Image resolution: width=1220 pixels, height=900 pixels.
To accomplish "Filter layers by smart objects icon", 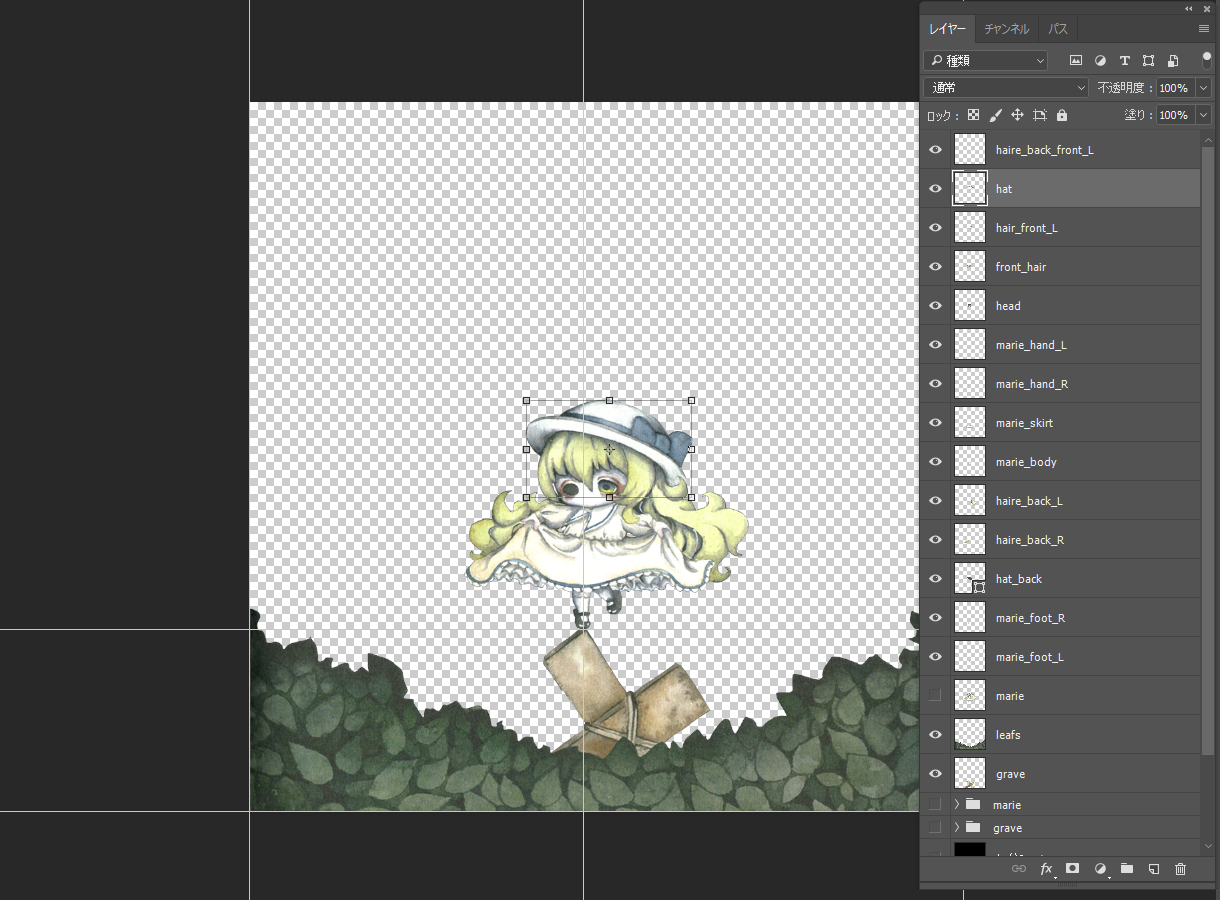I will pyautogui.click(x=1173, y=60).
